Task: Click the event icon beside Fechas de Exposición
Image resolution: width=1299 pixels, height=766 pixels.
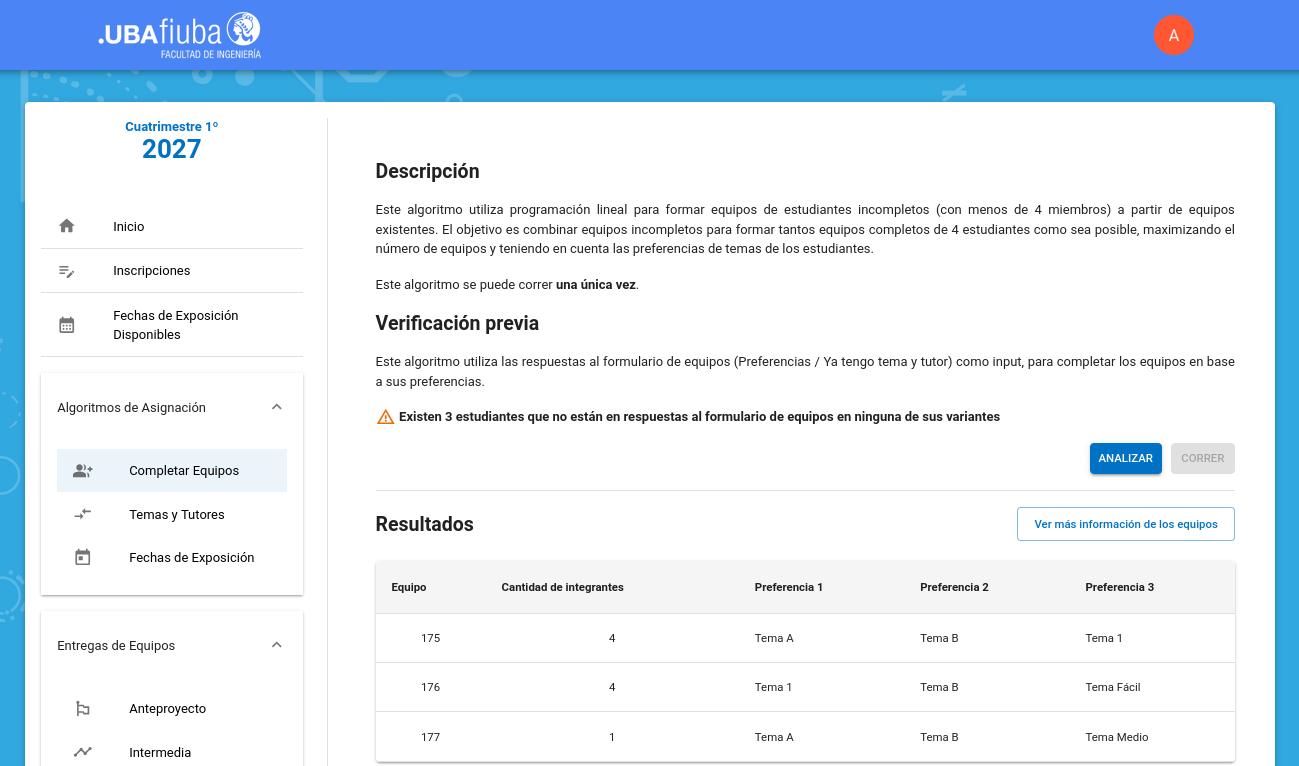Action: coord(83,558)
